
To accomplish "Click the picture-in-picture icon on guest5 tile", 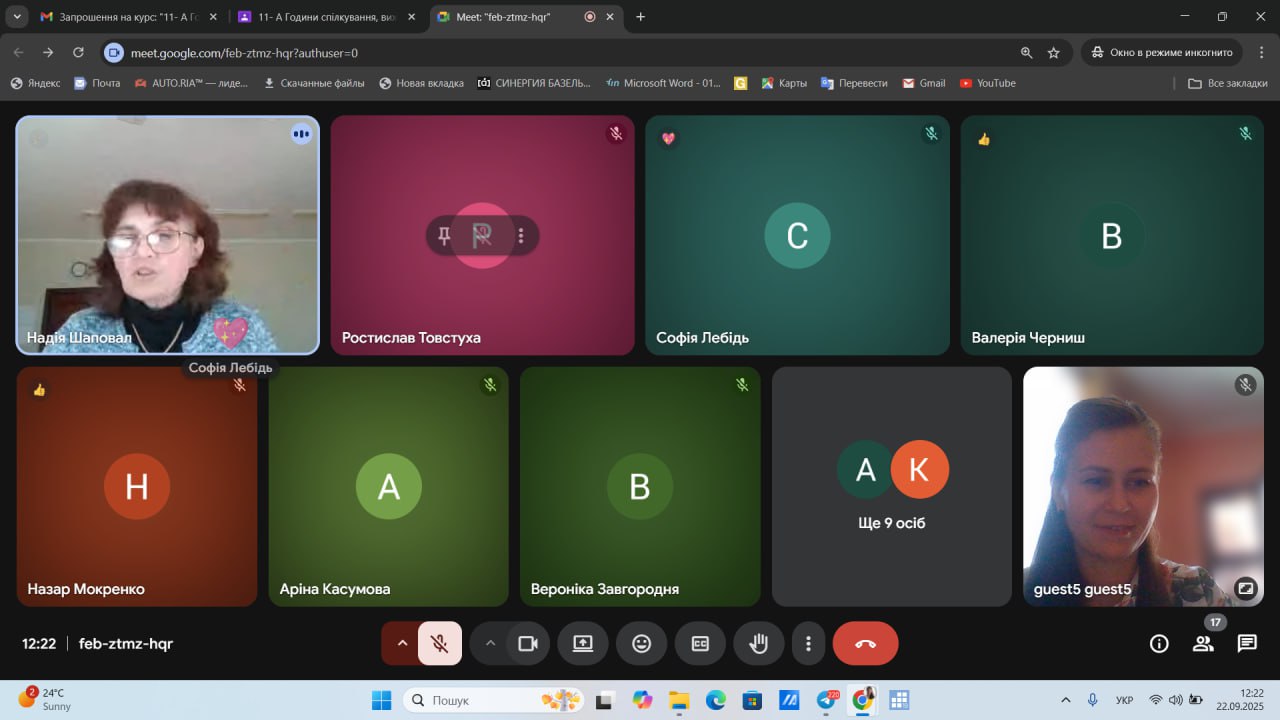I will click(1245, 588).
